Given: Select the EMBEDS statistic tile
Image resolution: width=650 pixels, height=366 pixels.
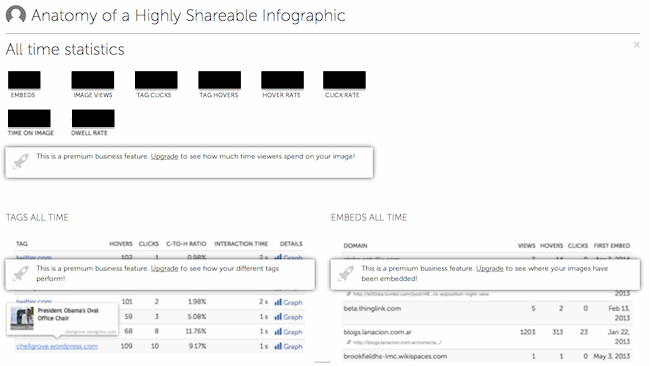Looking at the screenshot, I should (24, 84).
